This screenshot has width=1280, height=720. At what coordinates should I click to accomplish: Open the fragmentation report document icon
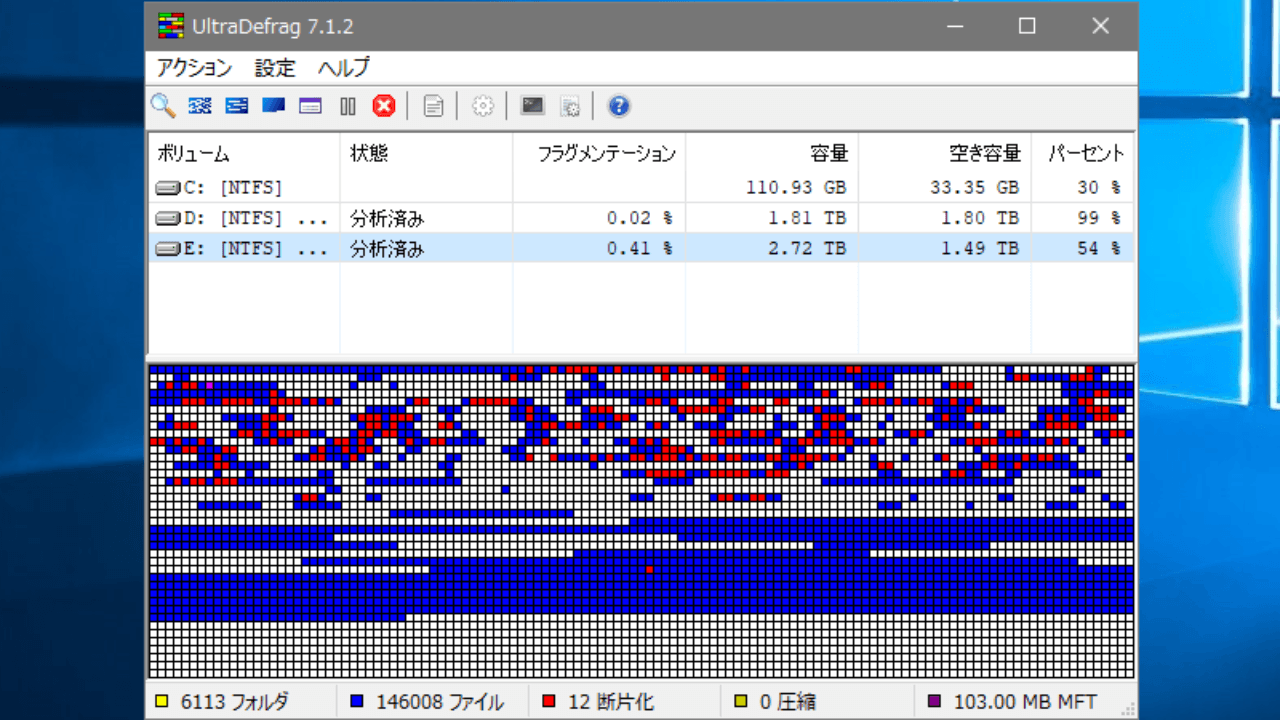433,105
